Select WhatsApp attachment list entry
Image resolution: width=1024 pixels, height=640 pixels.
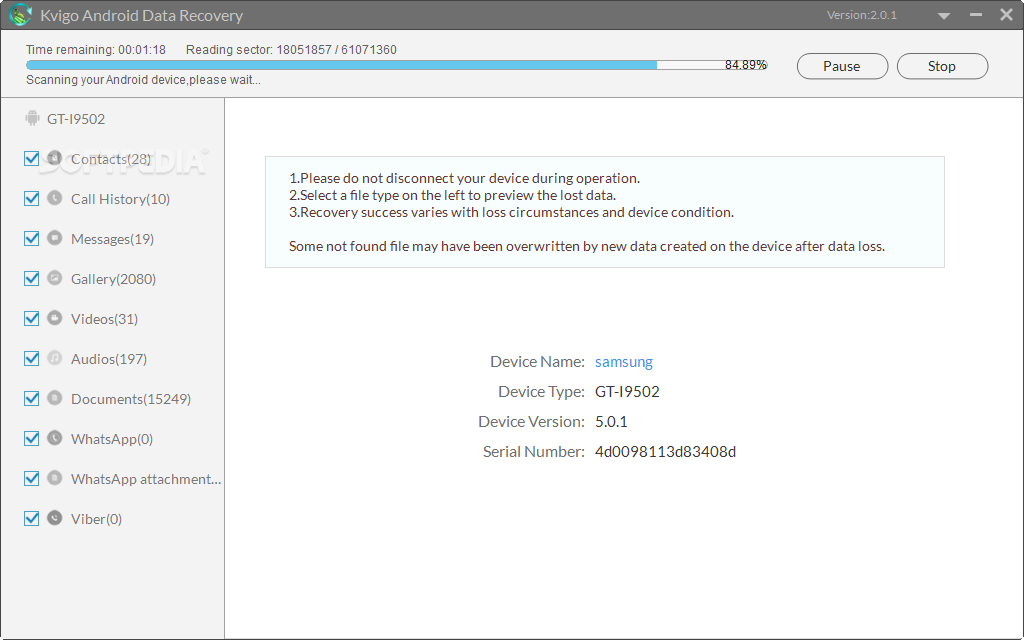click(146, 479)
